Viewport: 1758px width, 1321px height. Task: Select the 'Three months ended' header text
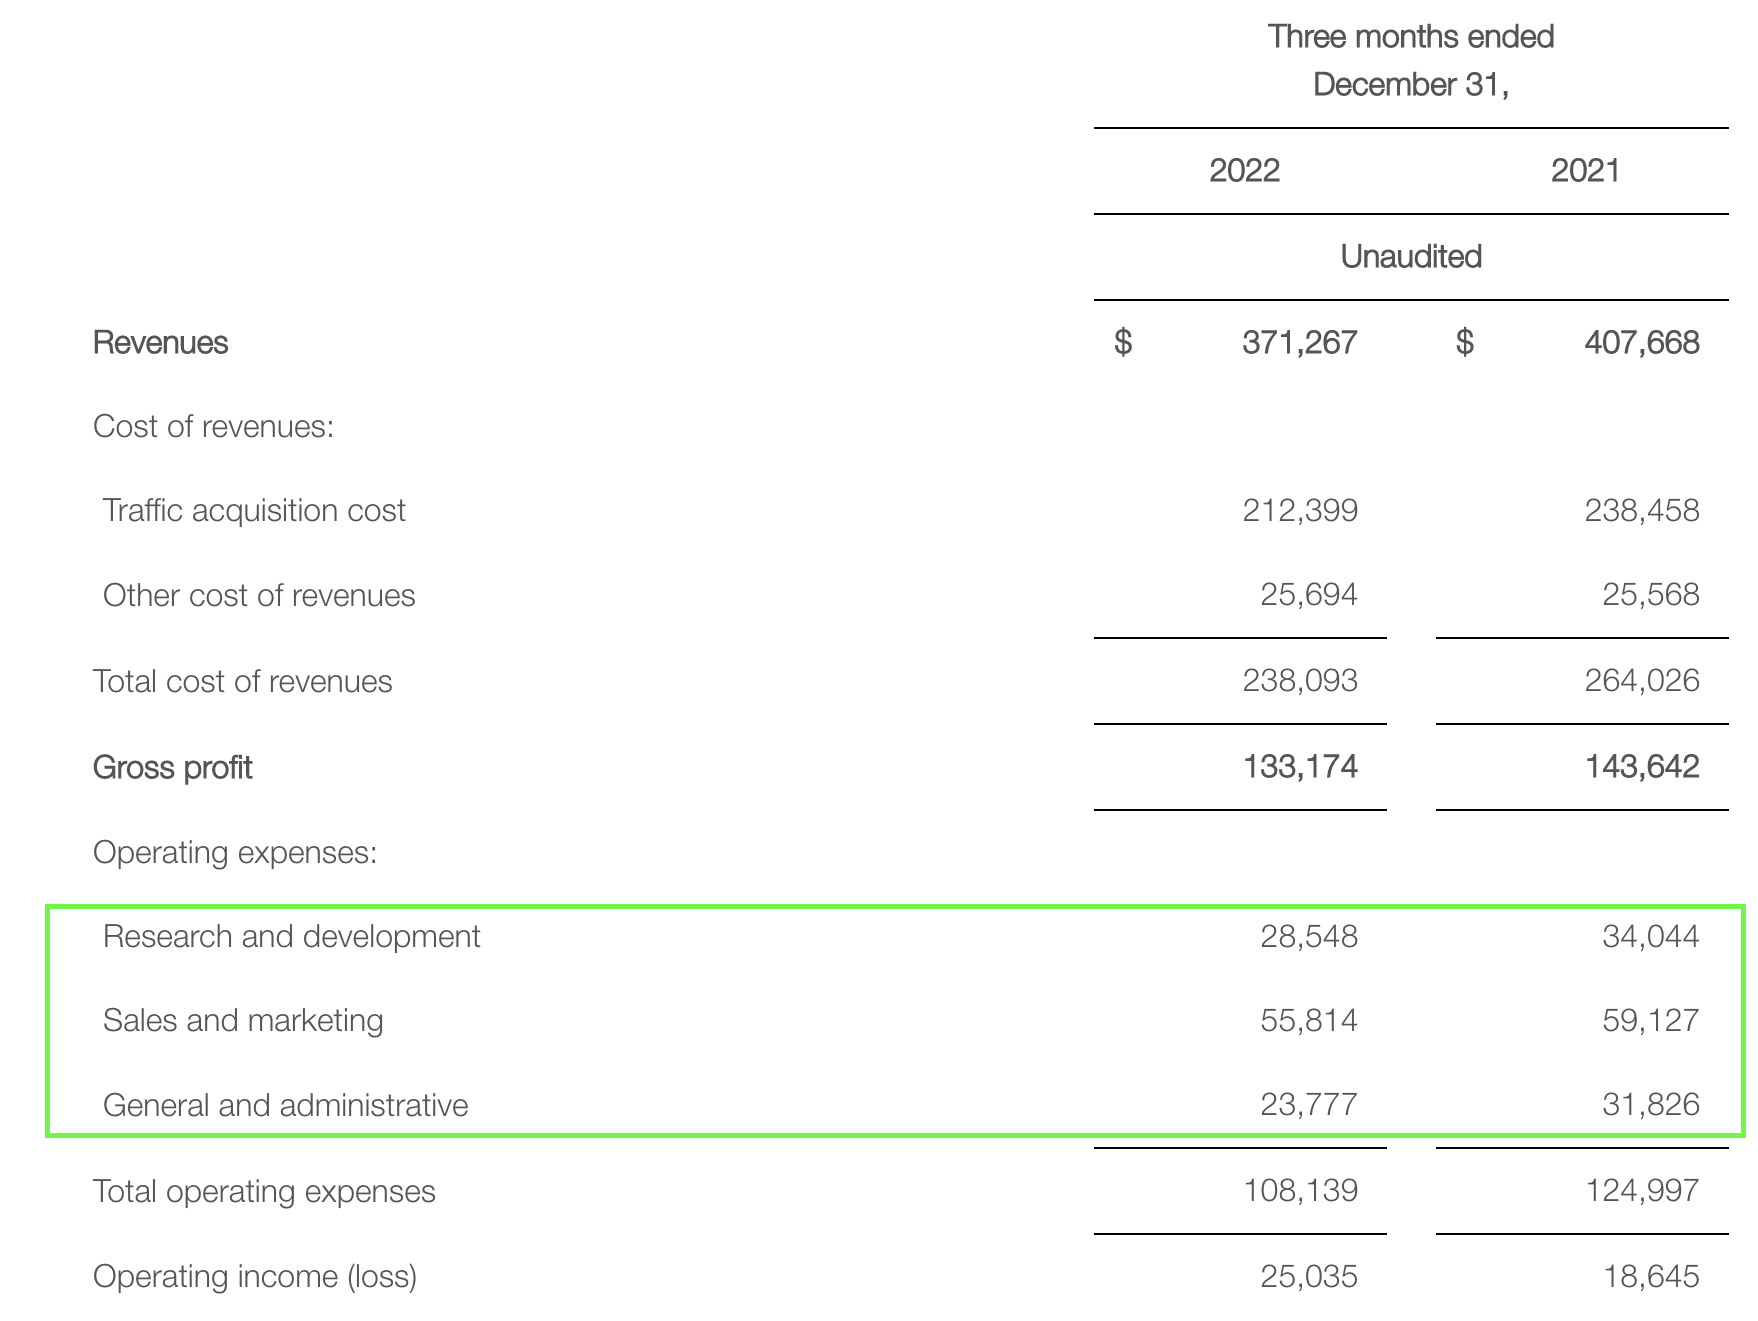[1411, 37]
